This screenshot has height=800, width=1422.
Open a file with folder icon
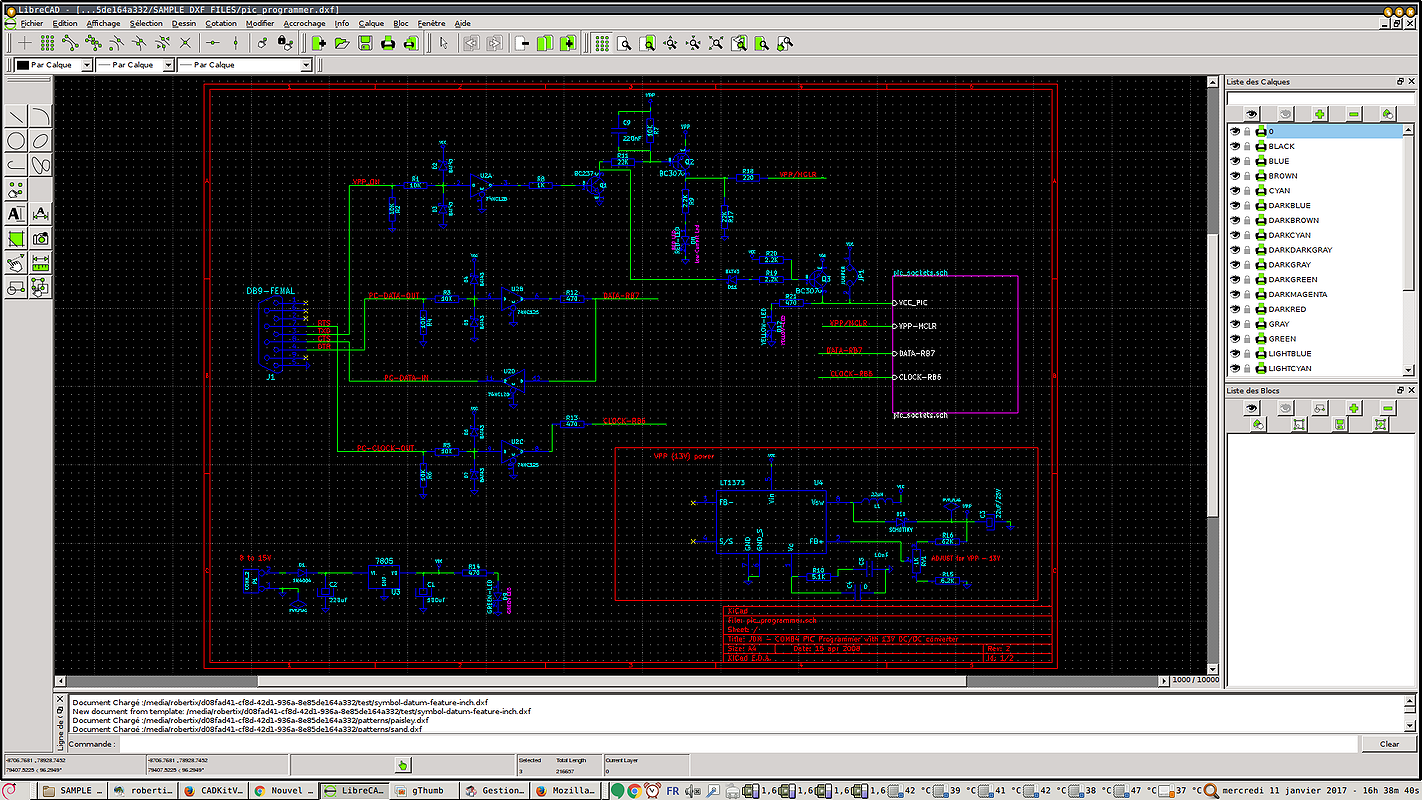tap(342, 43)
